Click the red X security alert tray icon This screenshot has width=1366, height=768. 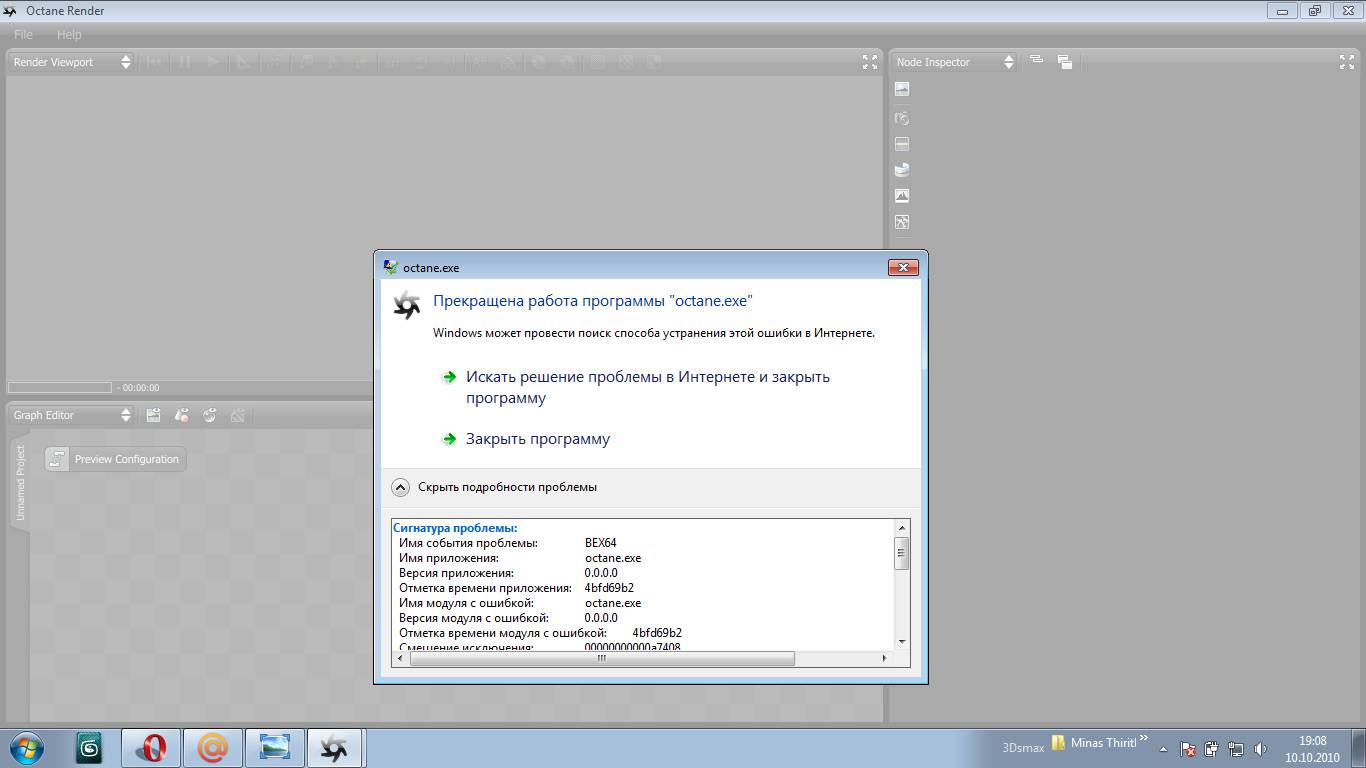tap(1188, 748)
